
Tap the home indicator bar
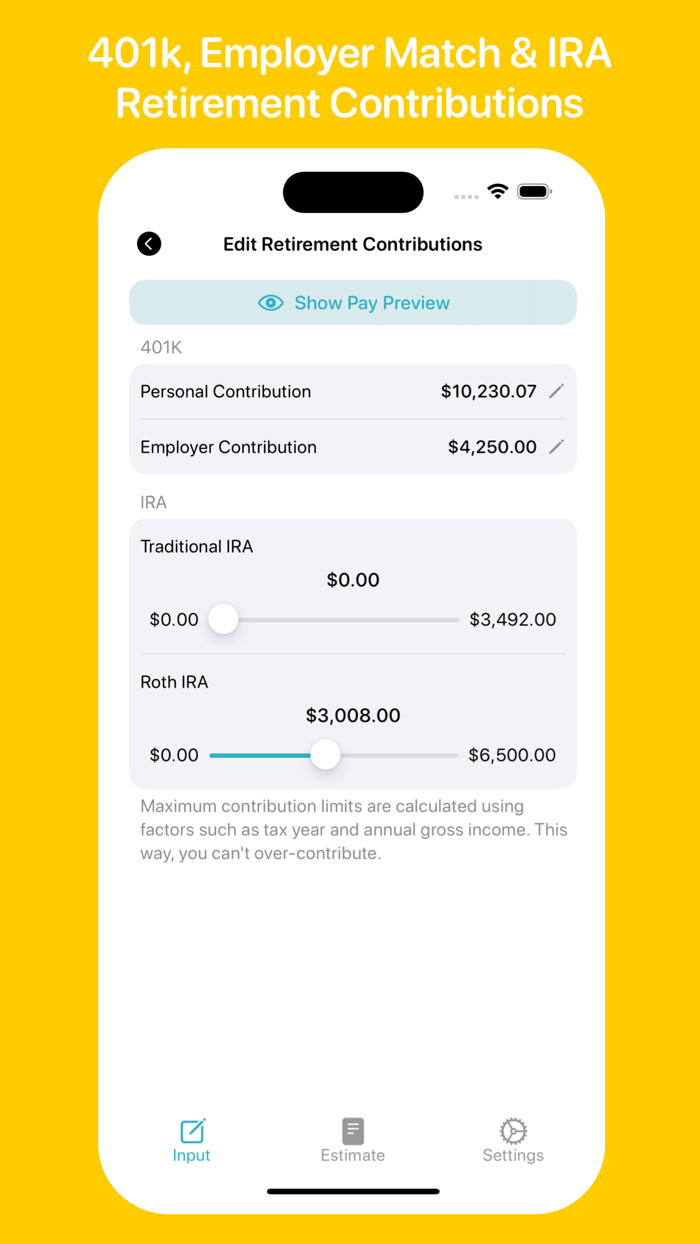tap(352, 1191)
